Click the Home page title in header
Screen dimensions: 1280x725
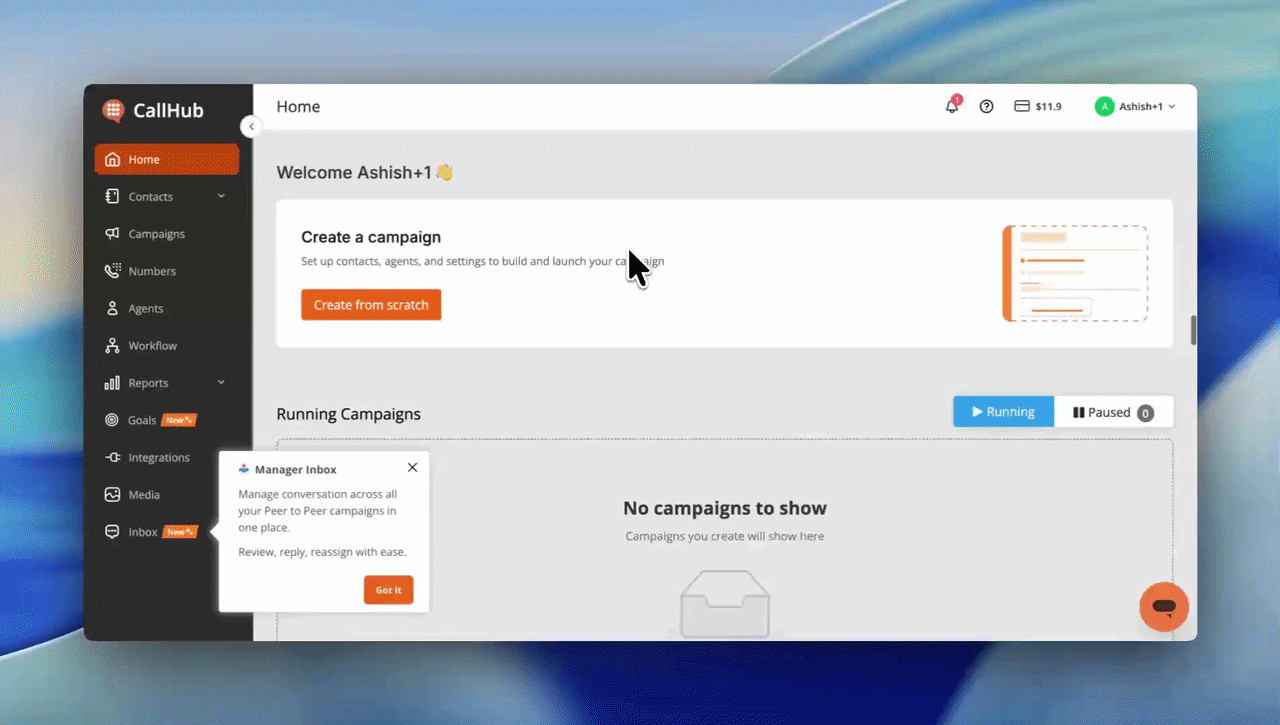(298, 107)
